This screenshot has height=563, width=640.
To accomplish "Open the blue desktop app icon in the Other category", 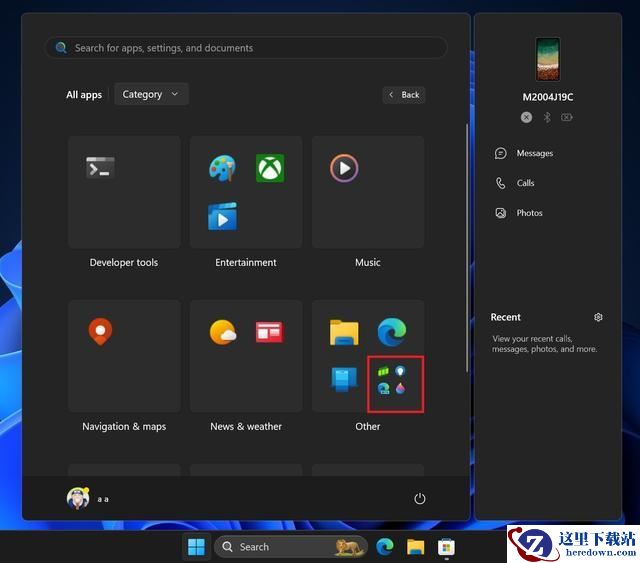I will (344, 379).
